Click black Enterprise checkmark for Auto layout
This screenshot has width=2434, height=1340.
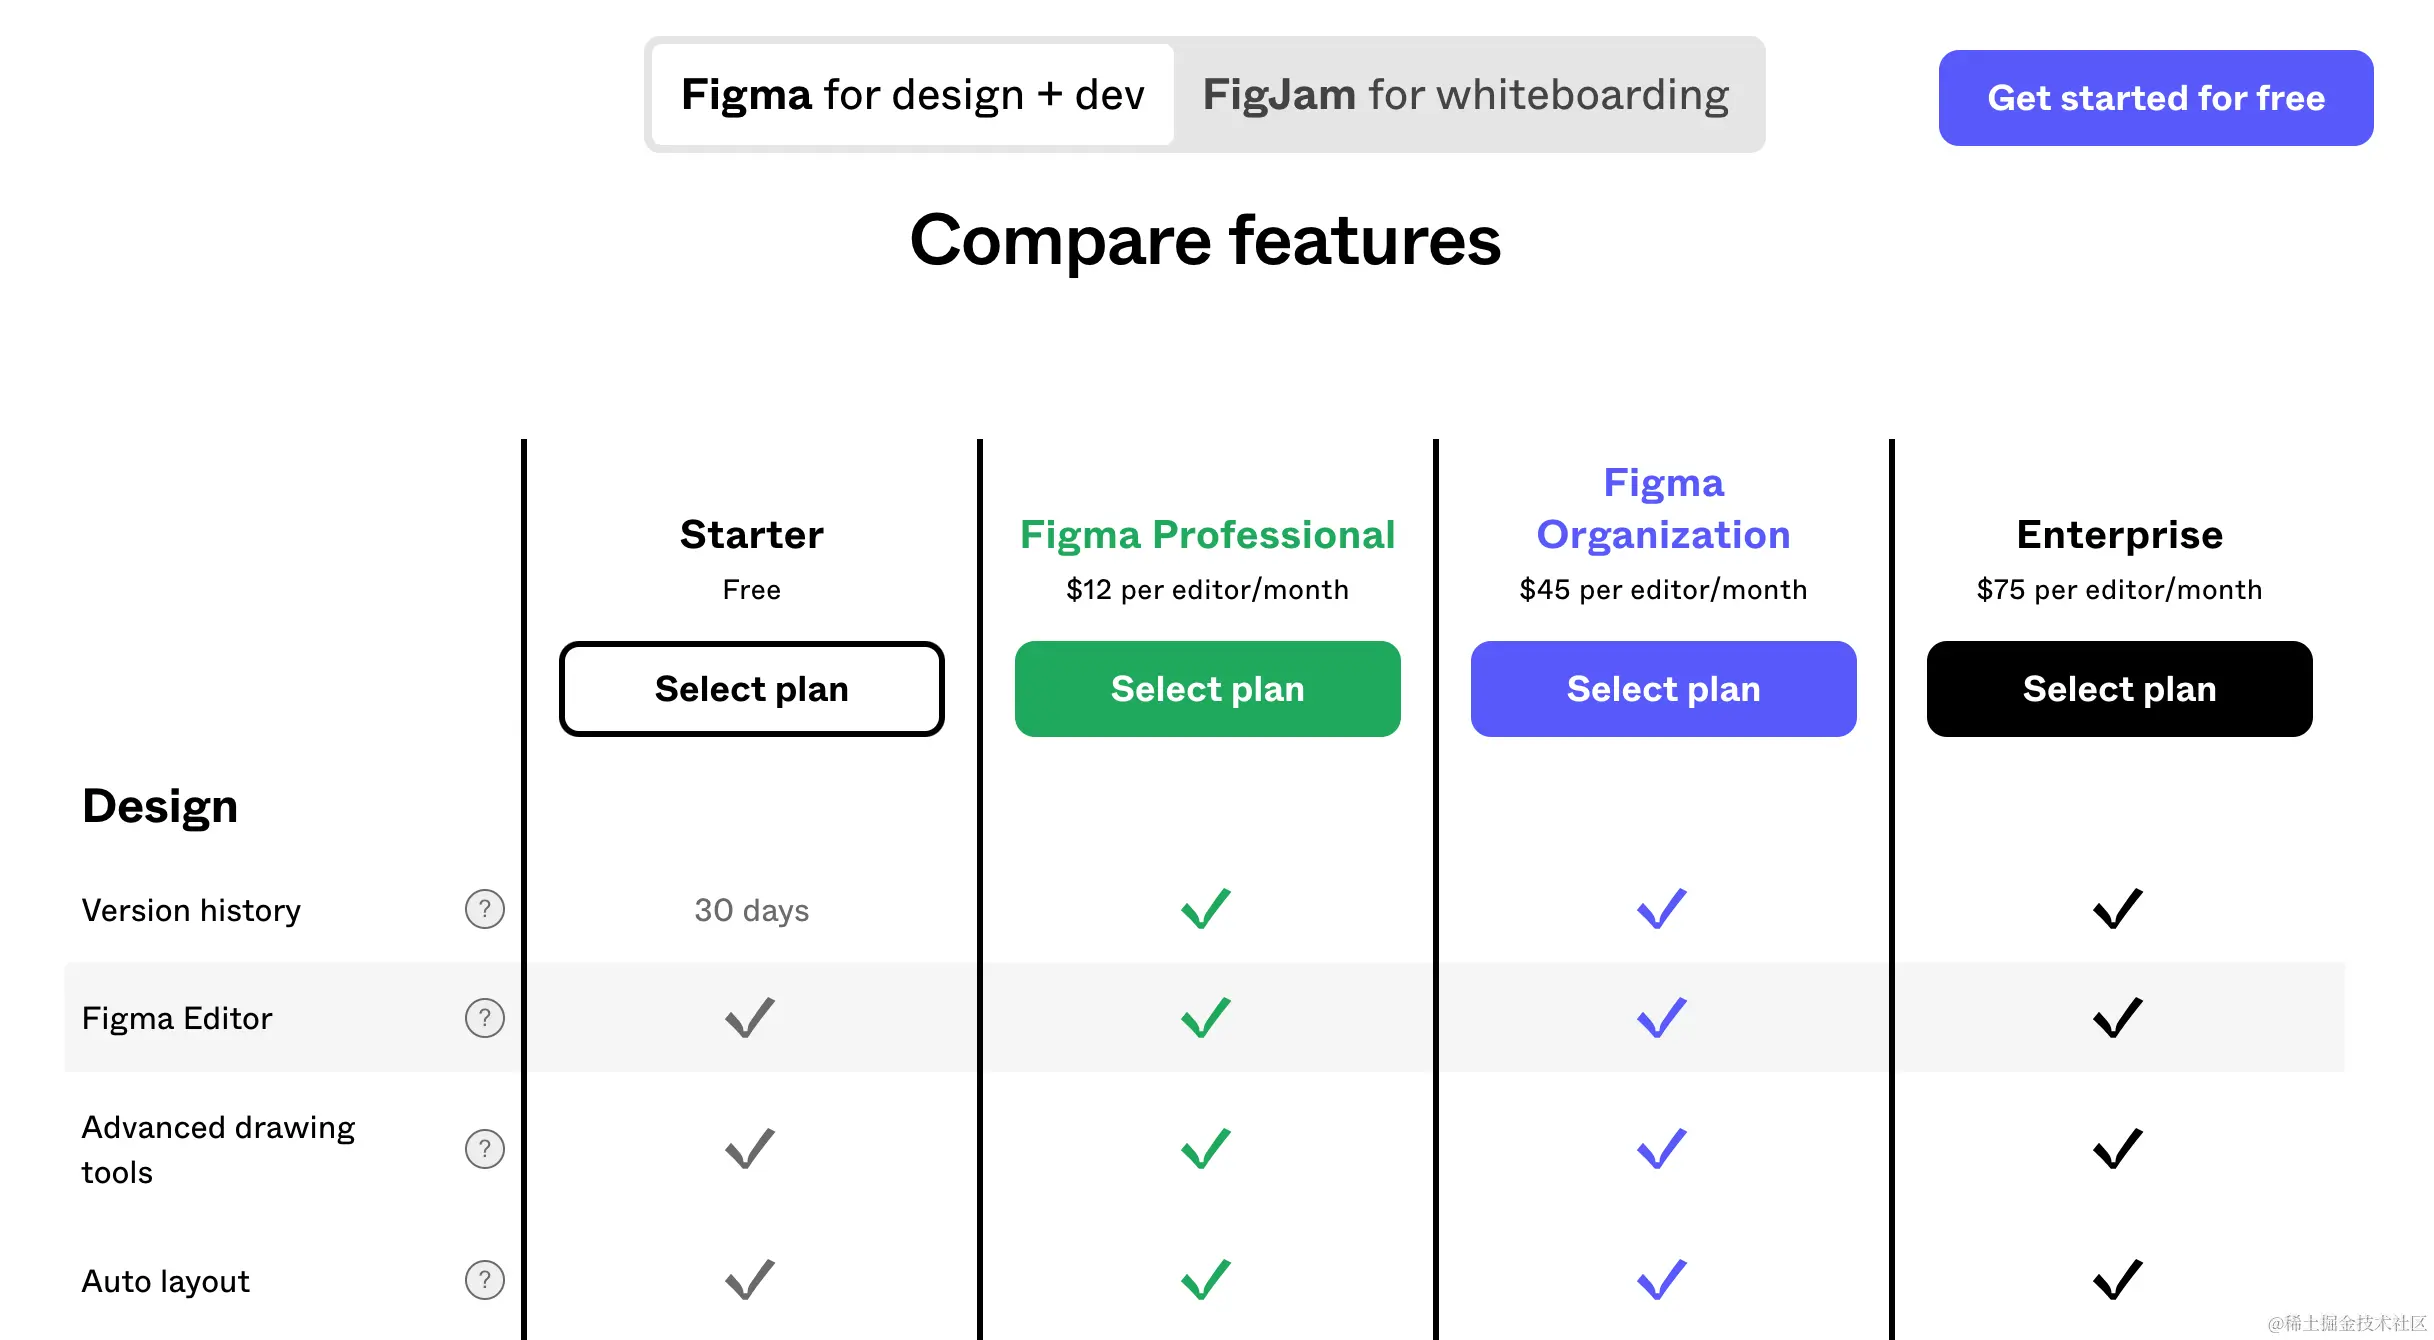[2118, 1280]
